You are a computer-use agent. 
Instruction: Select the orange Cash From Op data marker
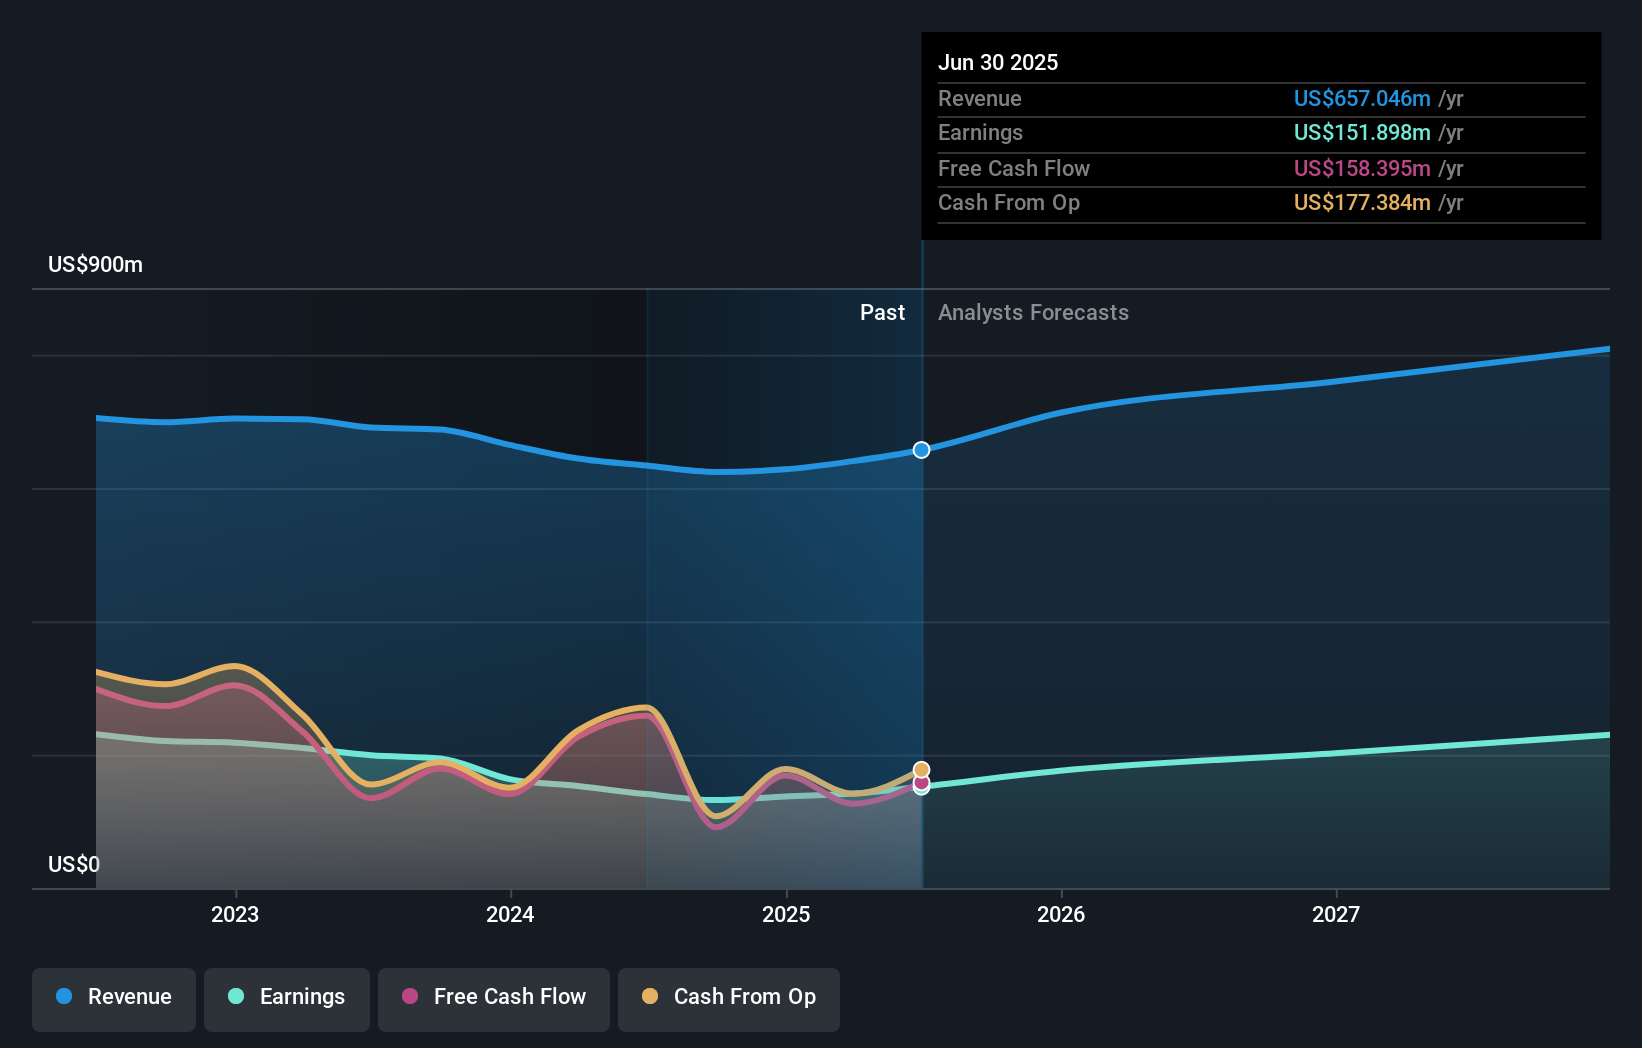[921, 770]
